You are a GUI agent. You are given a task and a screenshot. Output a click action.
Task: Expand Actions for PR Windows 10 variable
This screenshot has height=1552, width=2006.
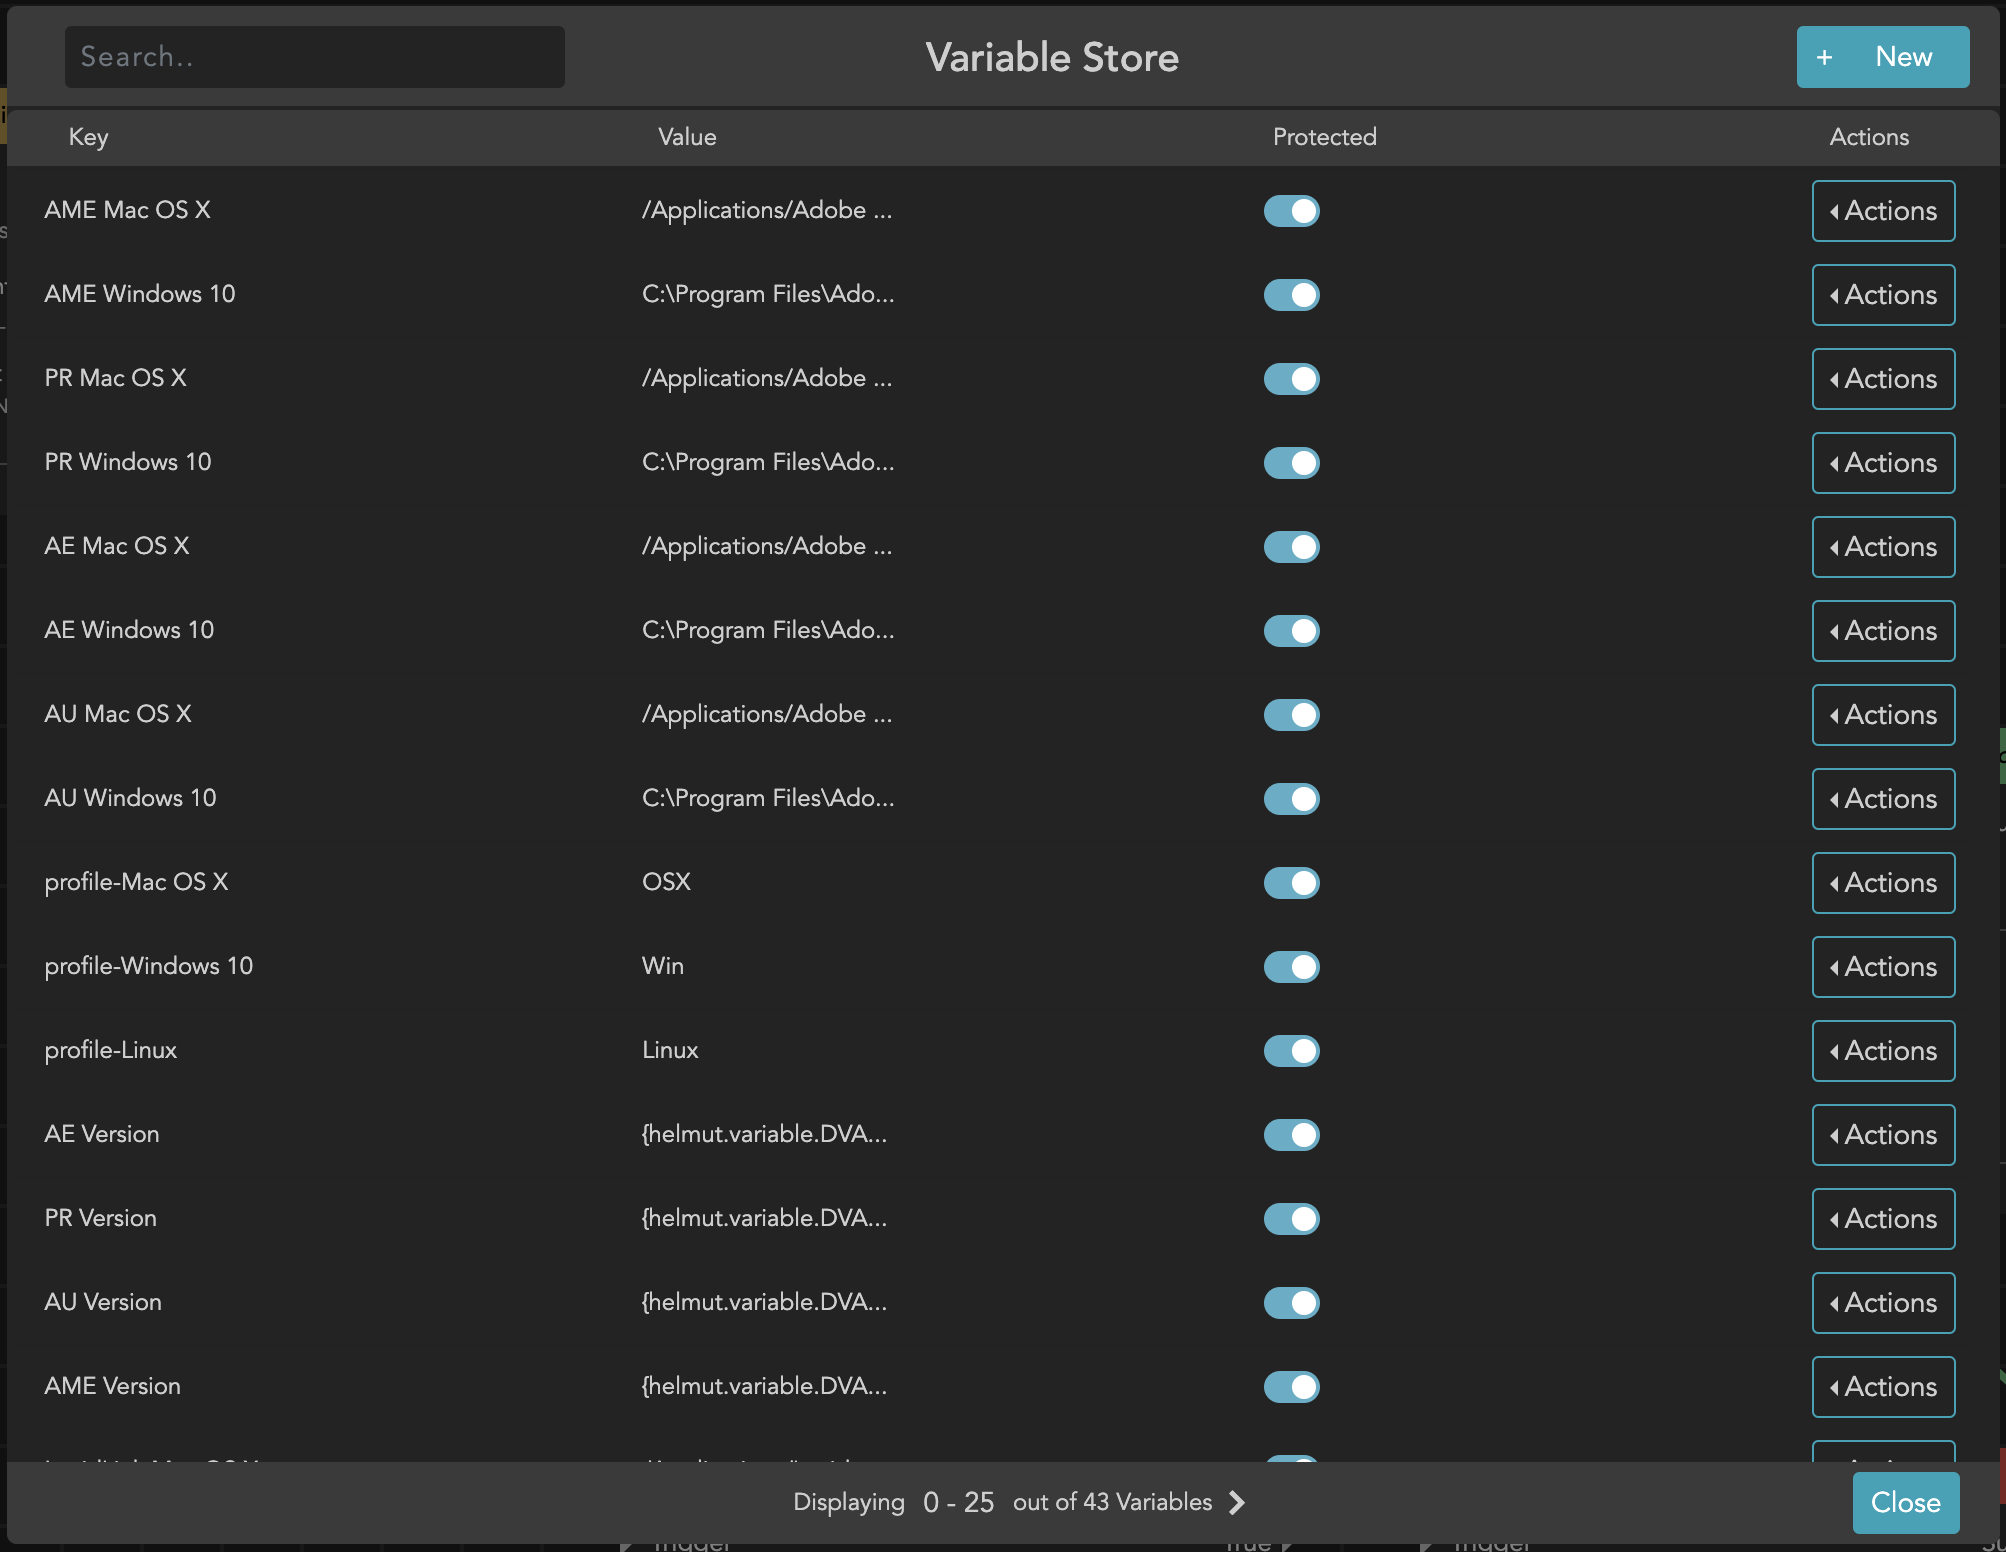coord(1881,463)
